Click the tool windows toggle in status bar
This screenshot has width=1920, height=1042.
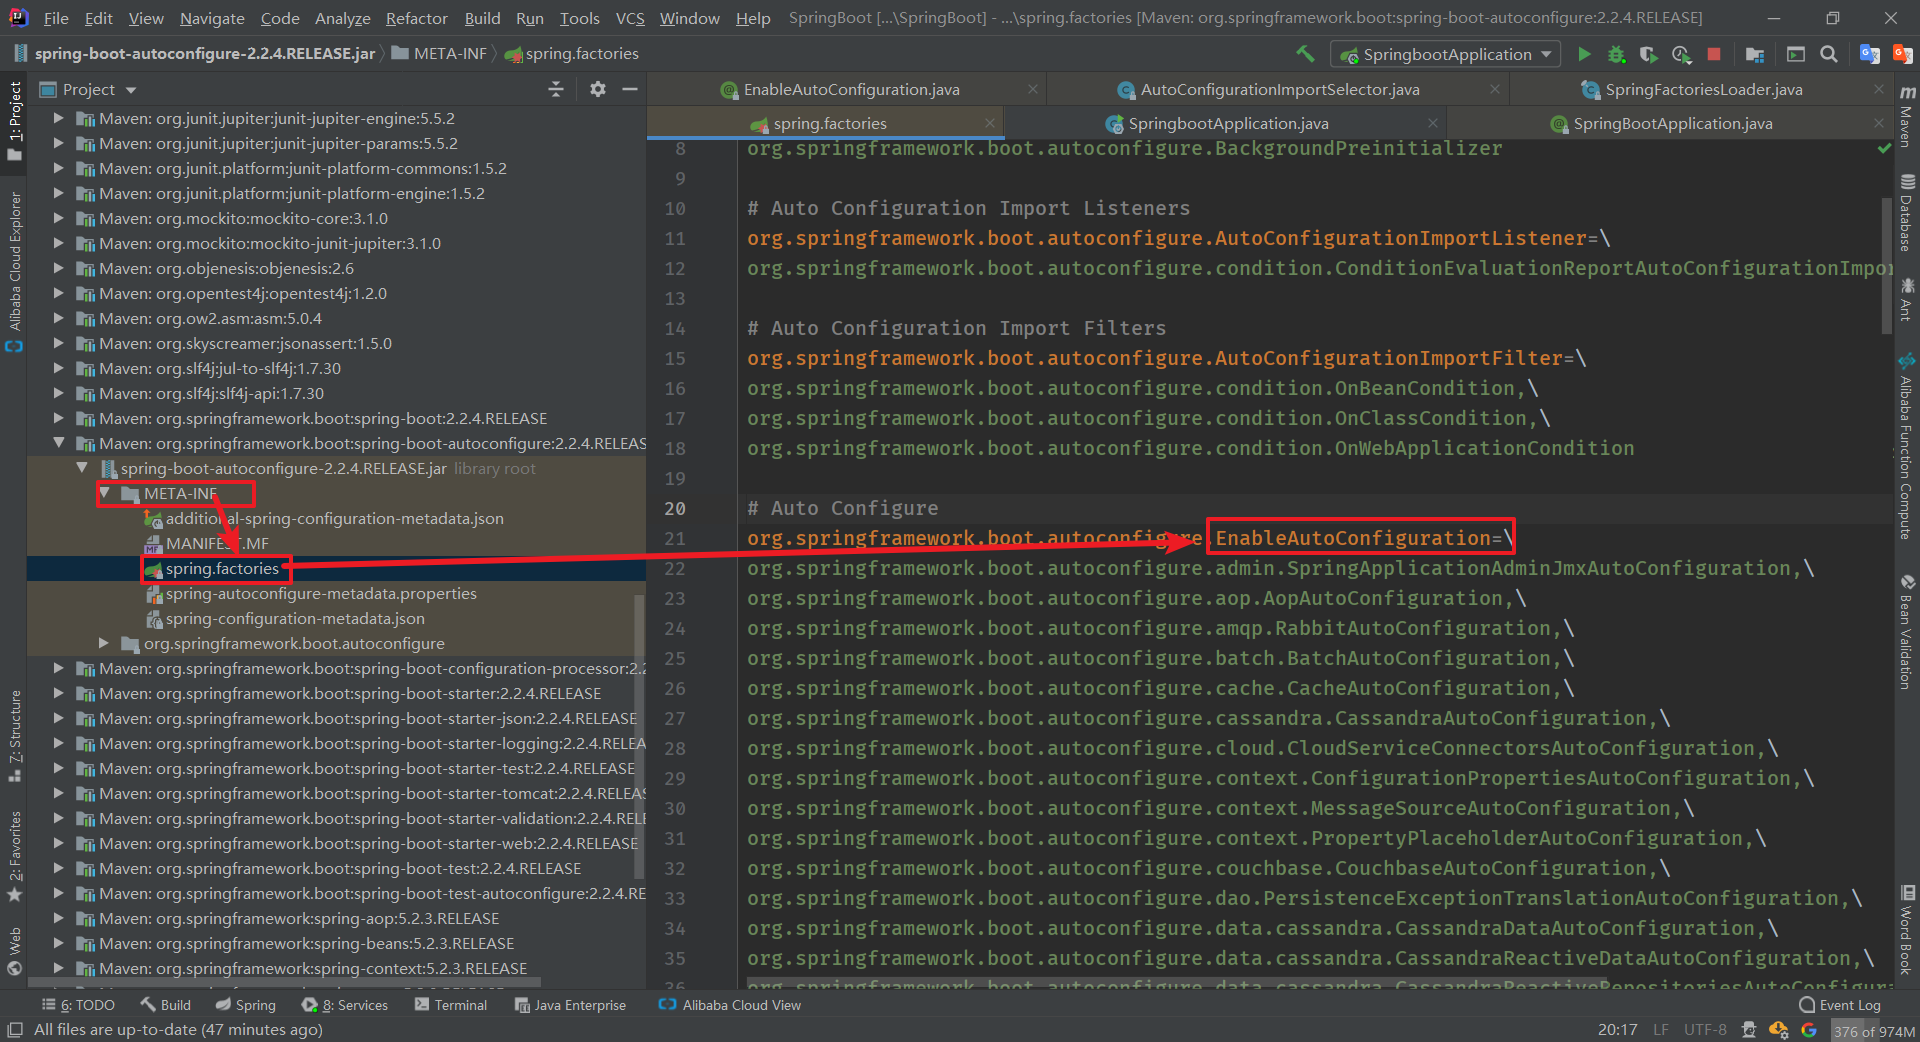pyautogui.click(x=14, y=1030)
